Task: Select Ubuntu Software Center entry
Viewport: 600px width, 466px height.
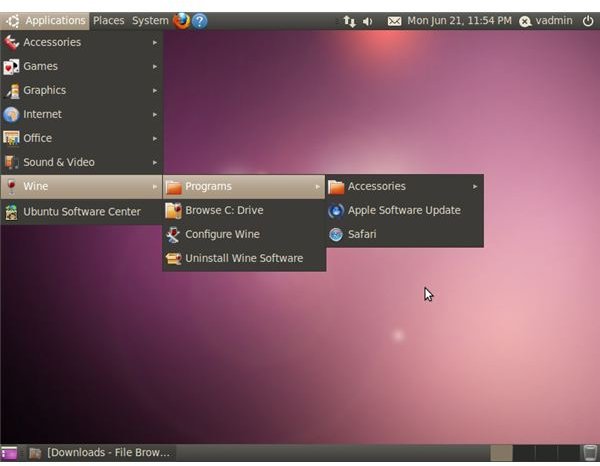Action: (x=82, y=212)
